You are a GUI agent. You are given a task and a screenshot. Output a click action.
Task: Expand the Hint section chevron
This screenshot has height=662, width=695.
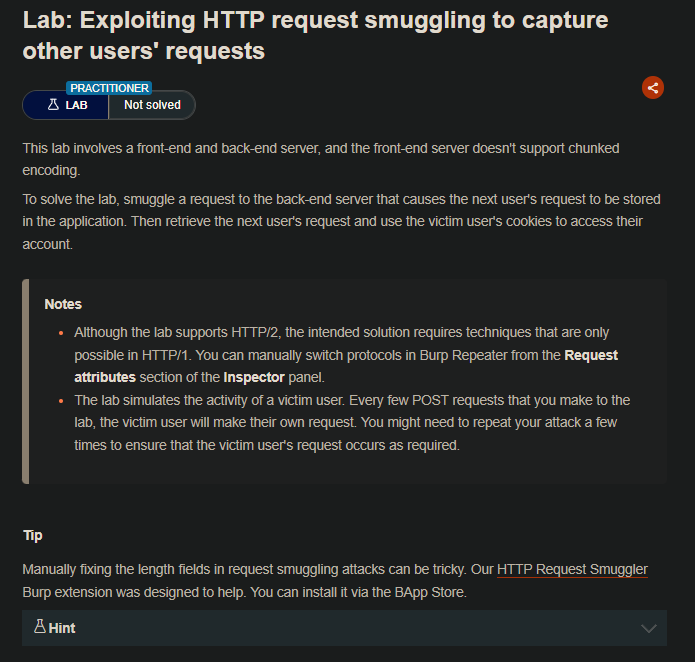[650, 628]
